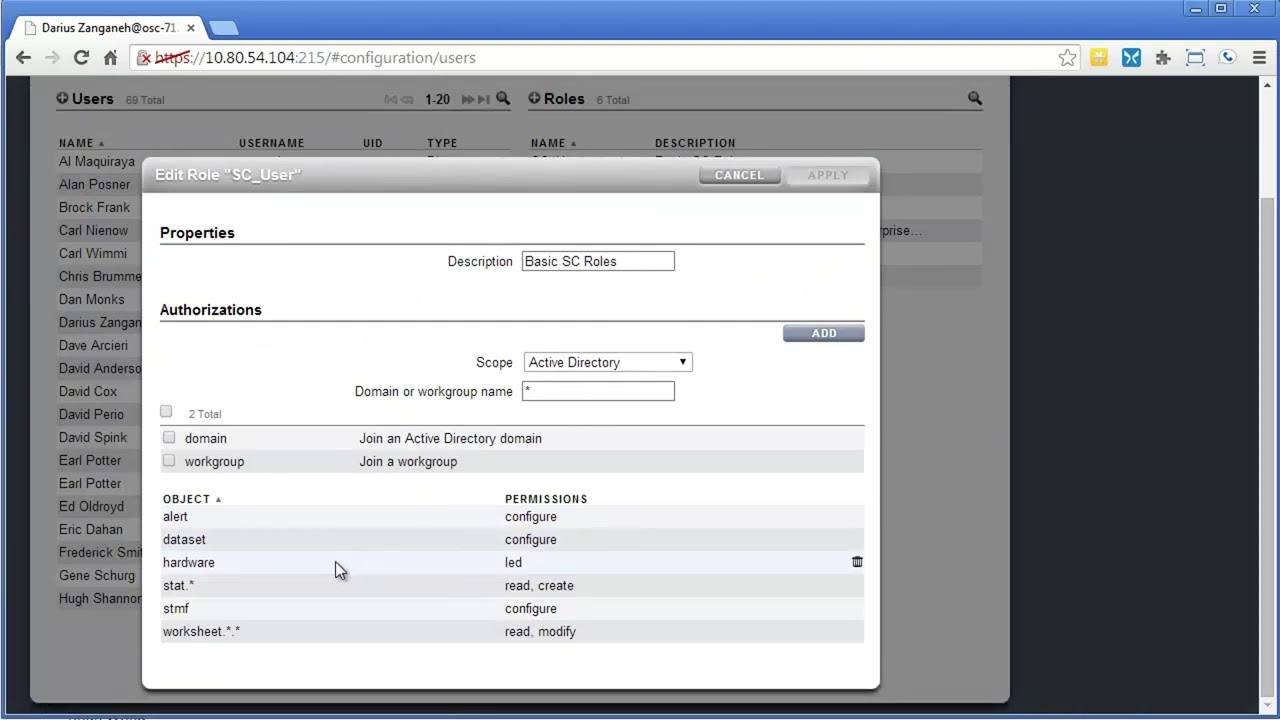
Task: Search roles with the magnifier icon
Action: tap(974, 98)
